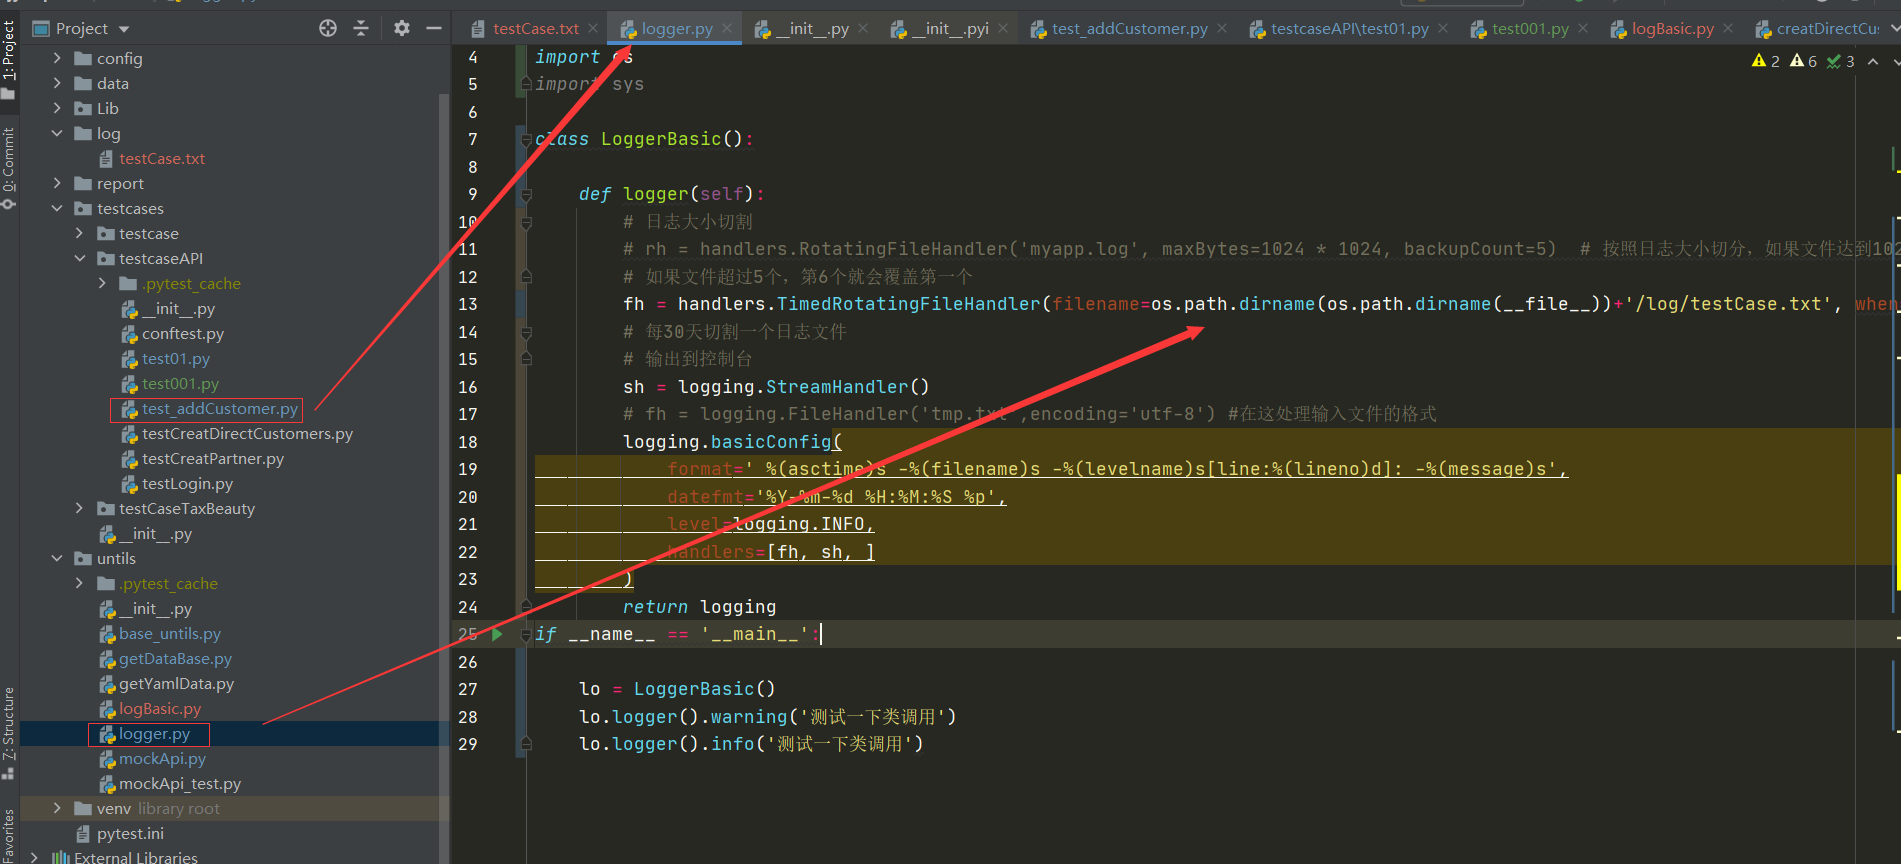This screenshot has height=864, width=1901.
Task: Close the logBasic.py tab
Action: click(x=1728, y=28)
